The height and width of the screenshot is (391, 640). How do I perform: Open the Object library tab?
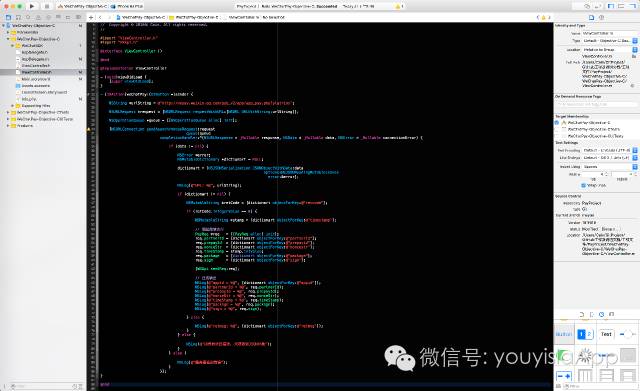601,314
